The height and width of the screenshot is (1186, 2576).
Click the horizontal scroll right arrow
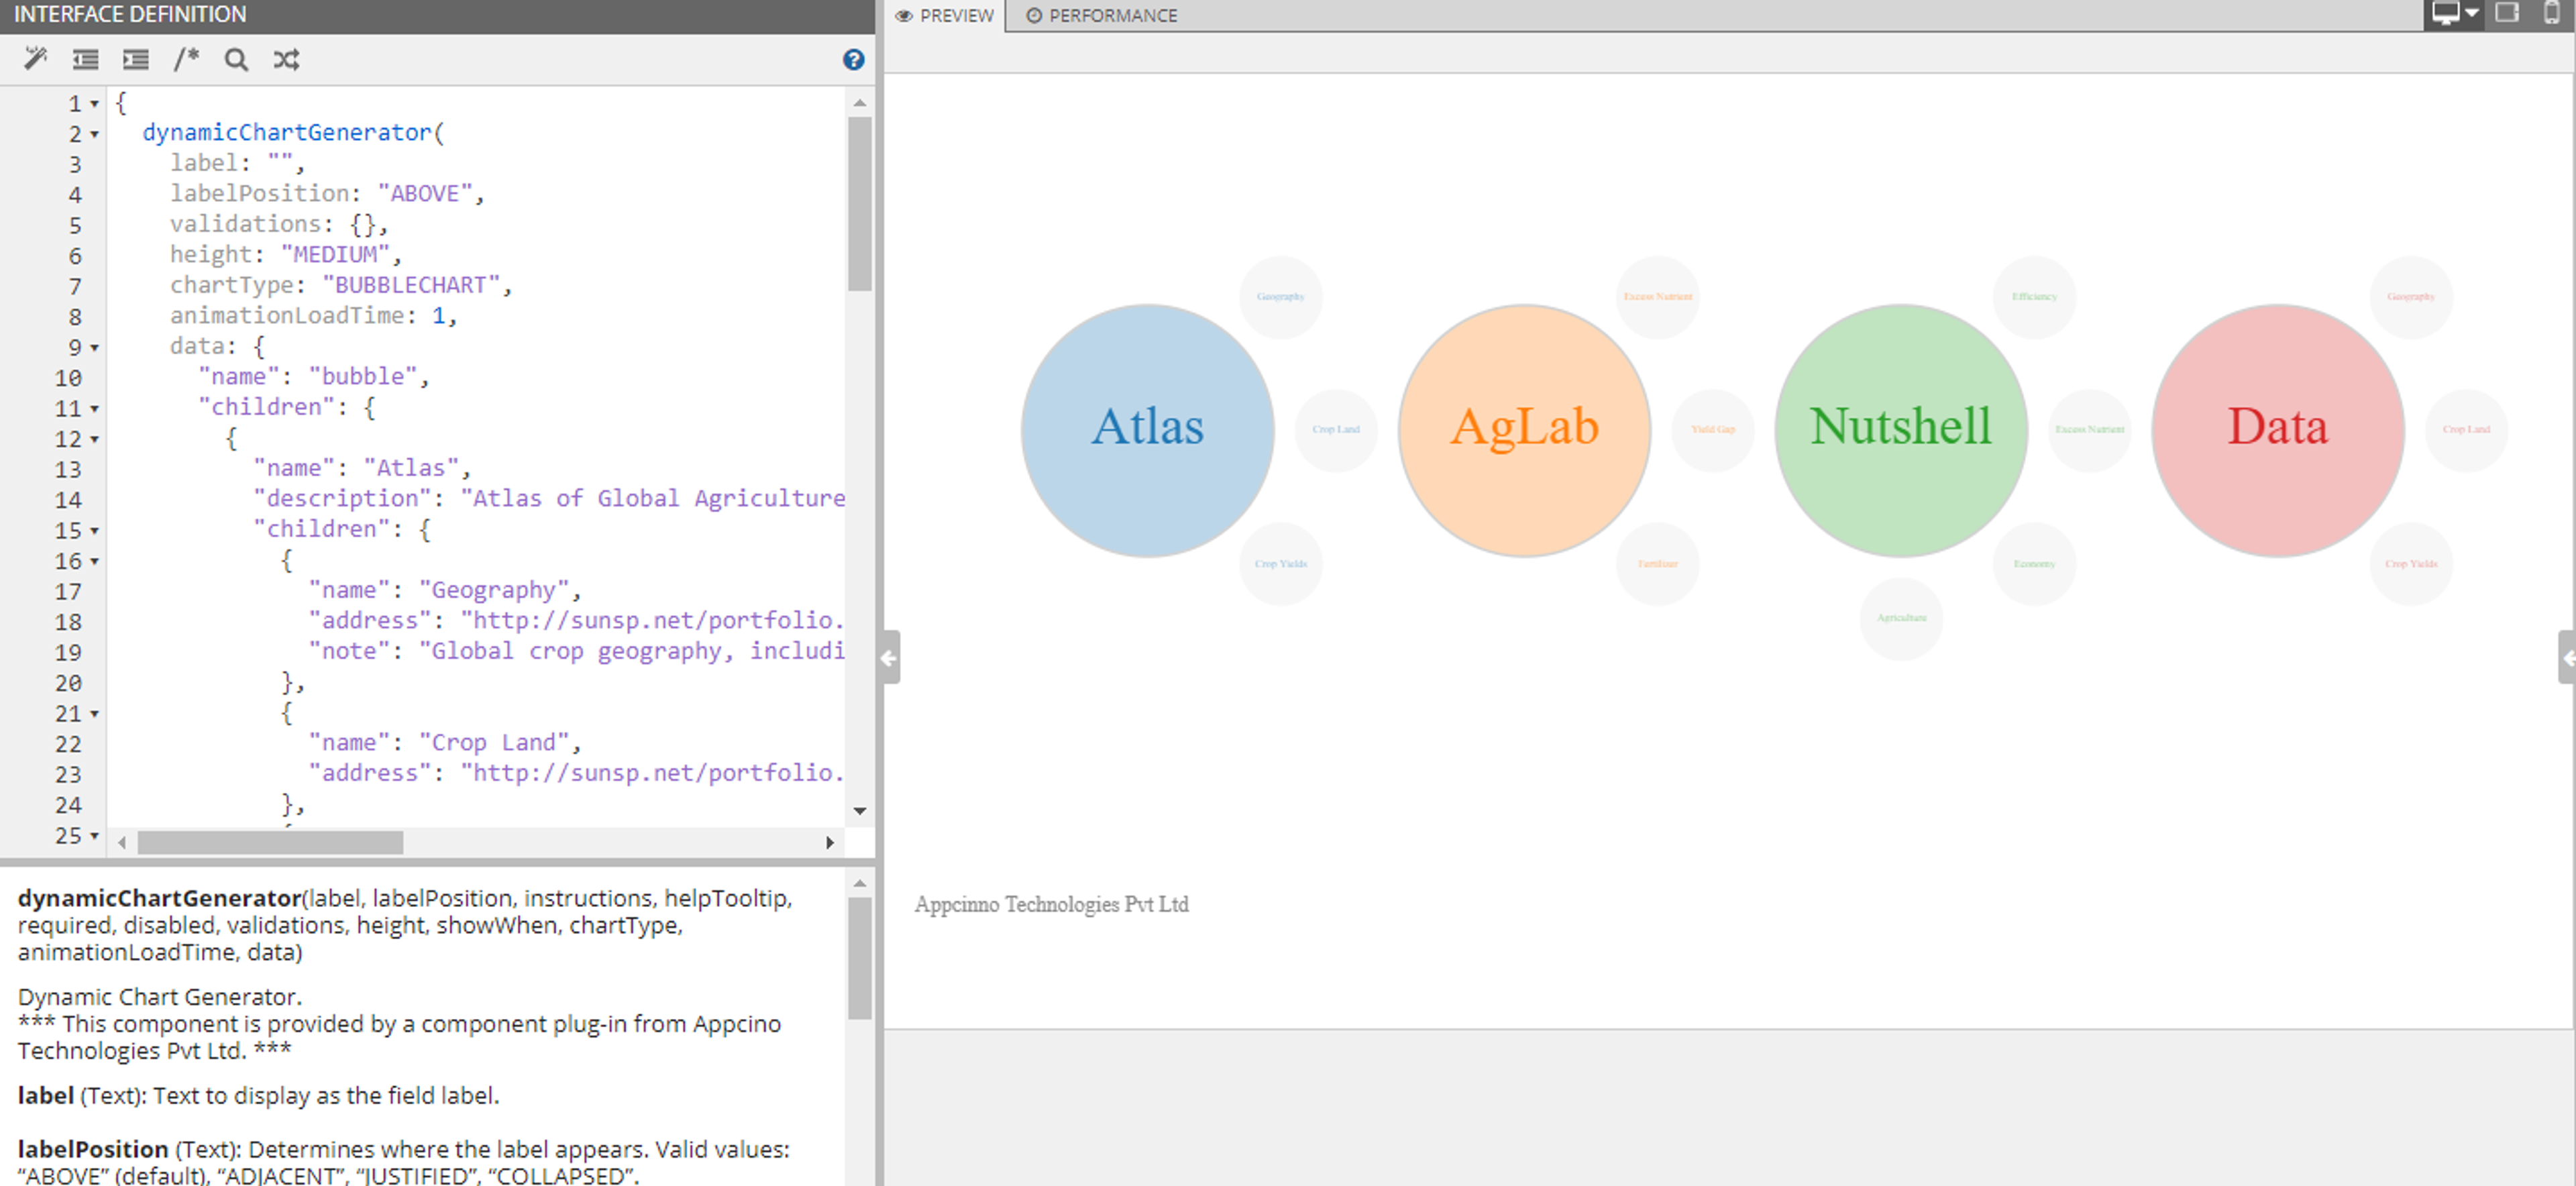pos(830,843)
